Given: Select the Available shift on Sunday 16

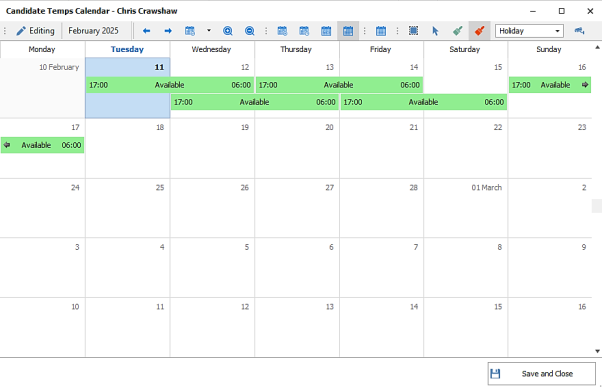Looking at the screenshot, I should click(x=550, y=85).
